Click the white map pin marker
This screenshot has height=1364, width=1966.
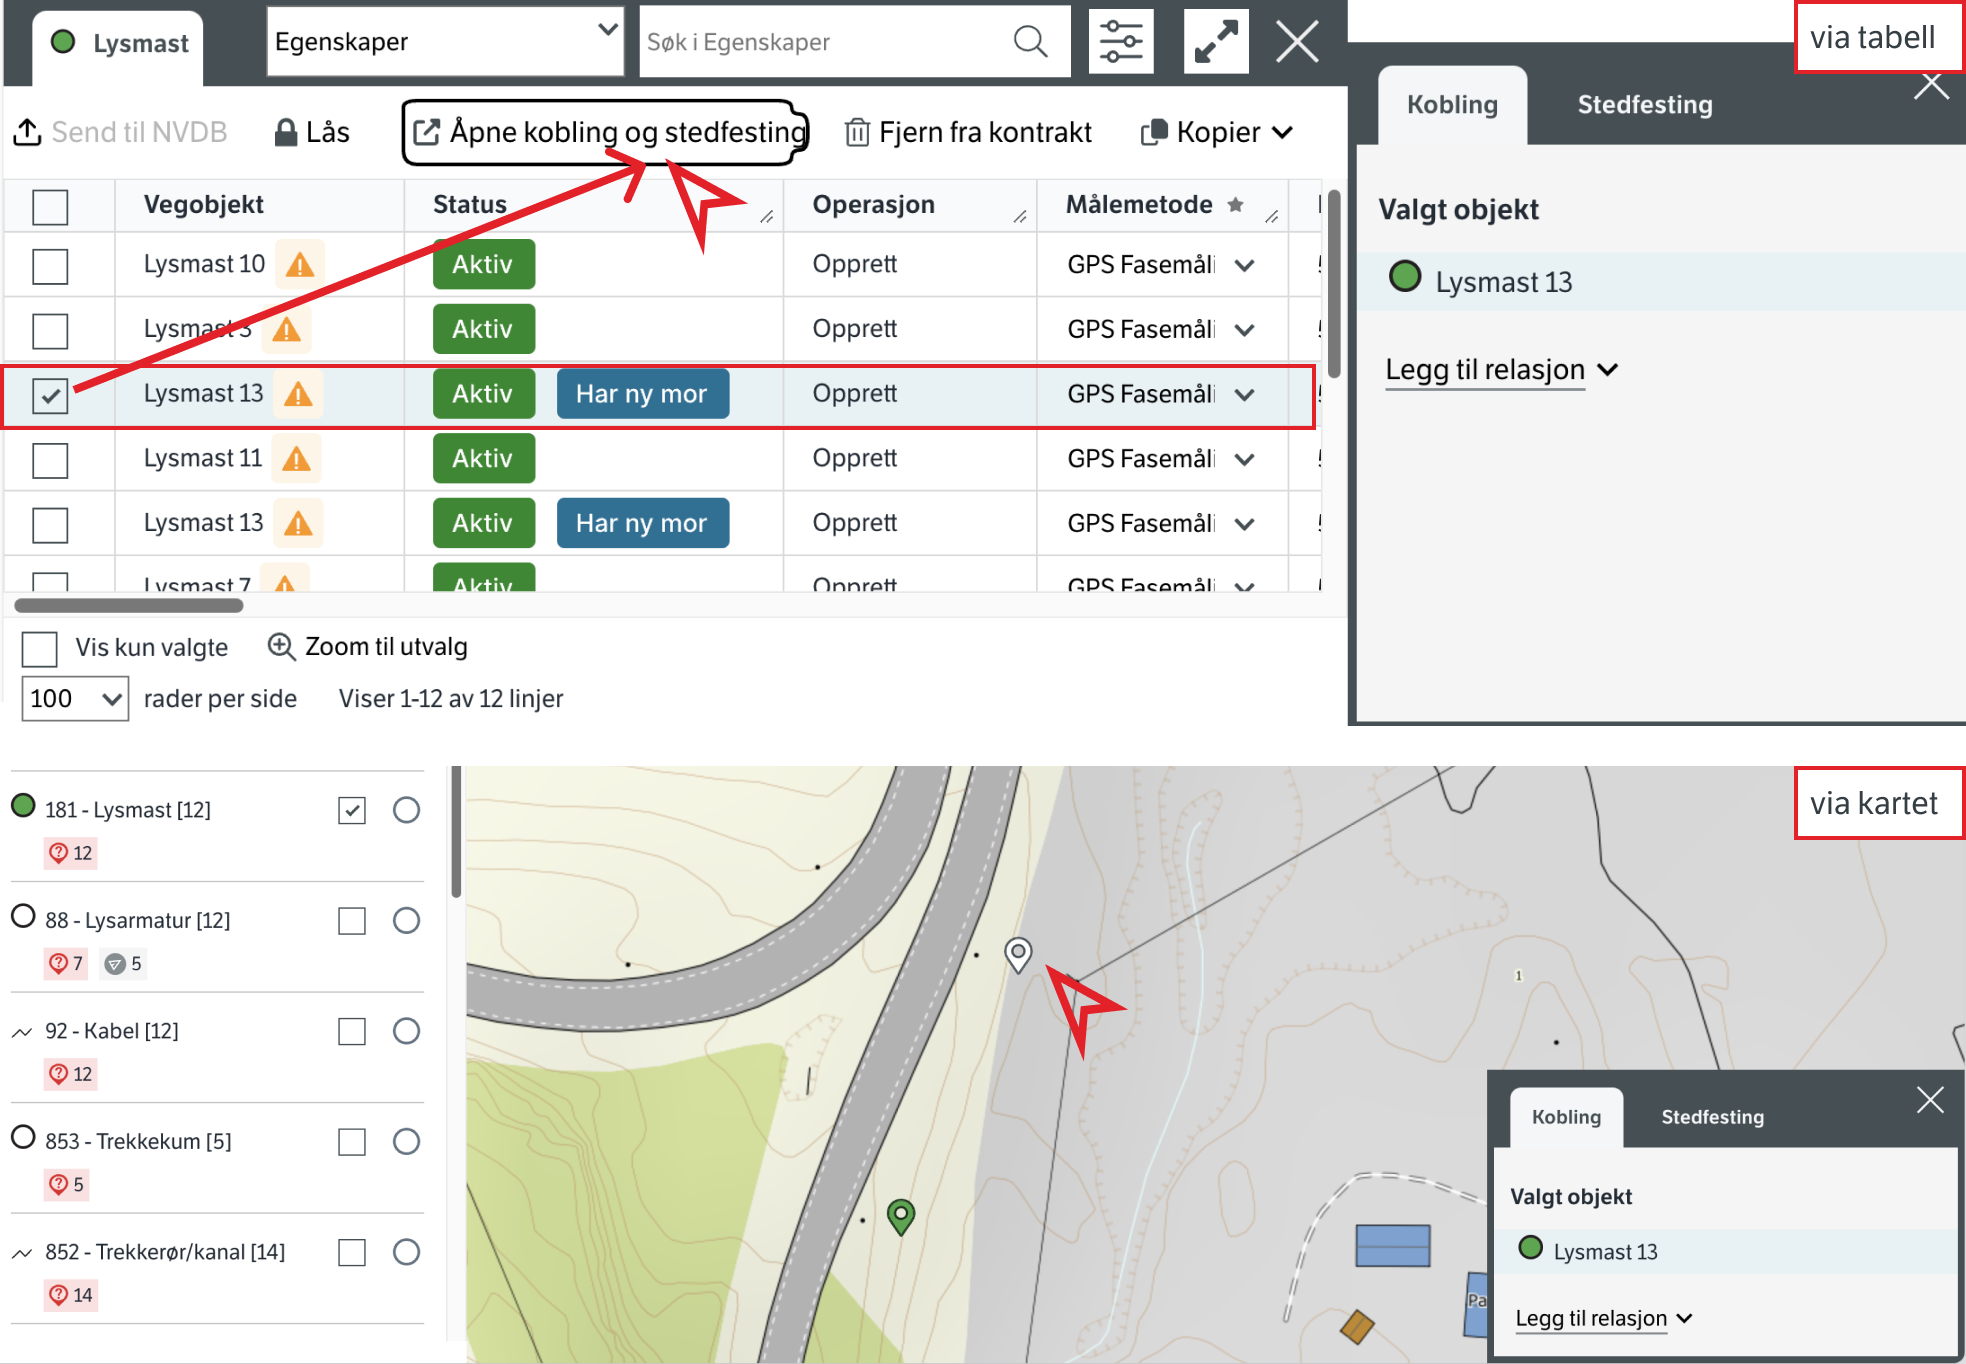click(x=1018, y=953)
